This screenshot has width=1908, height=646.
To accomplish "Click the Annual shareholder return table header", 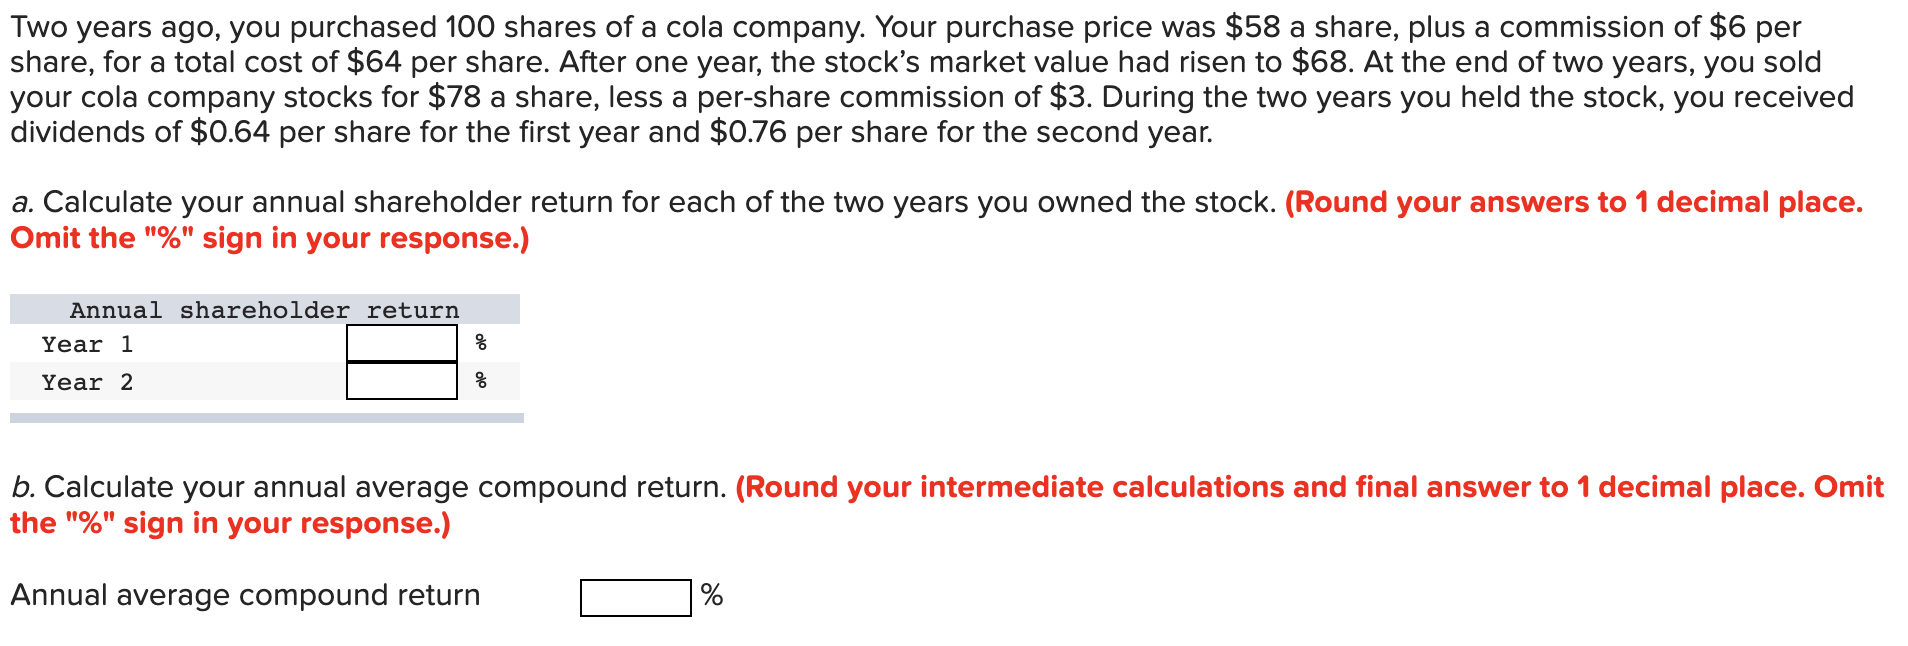I will tap(263, 309).
